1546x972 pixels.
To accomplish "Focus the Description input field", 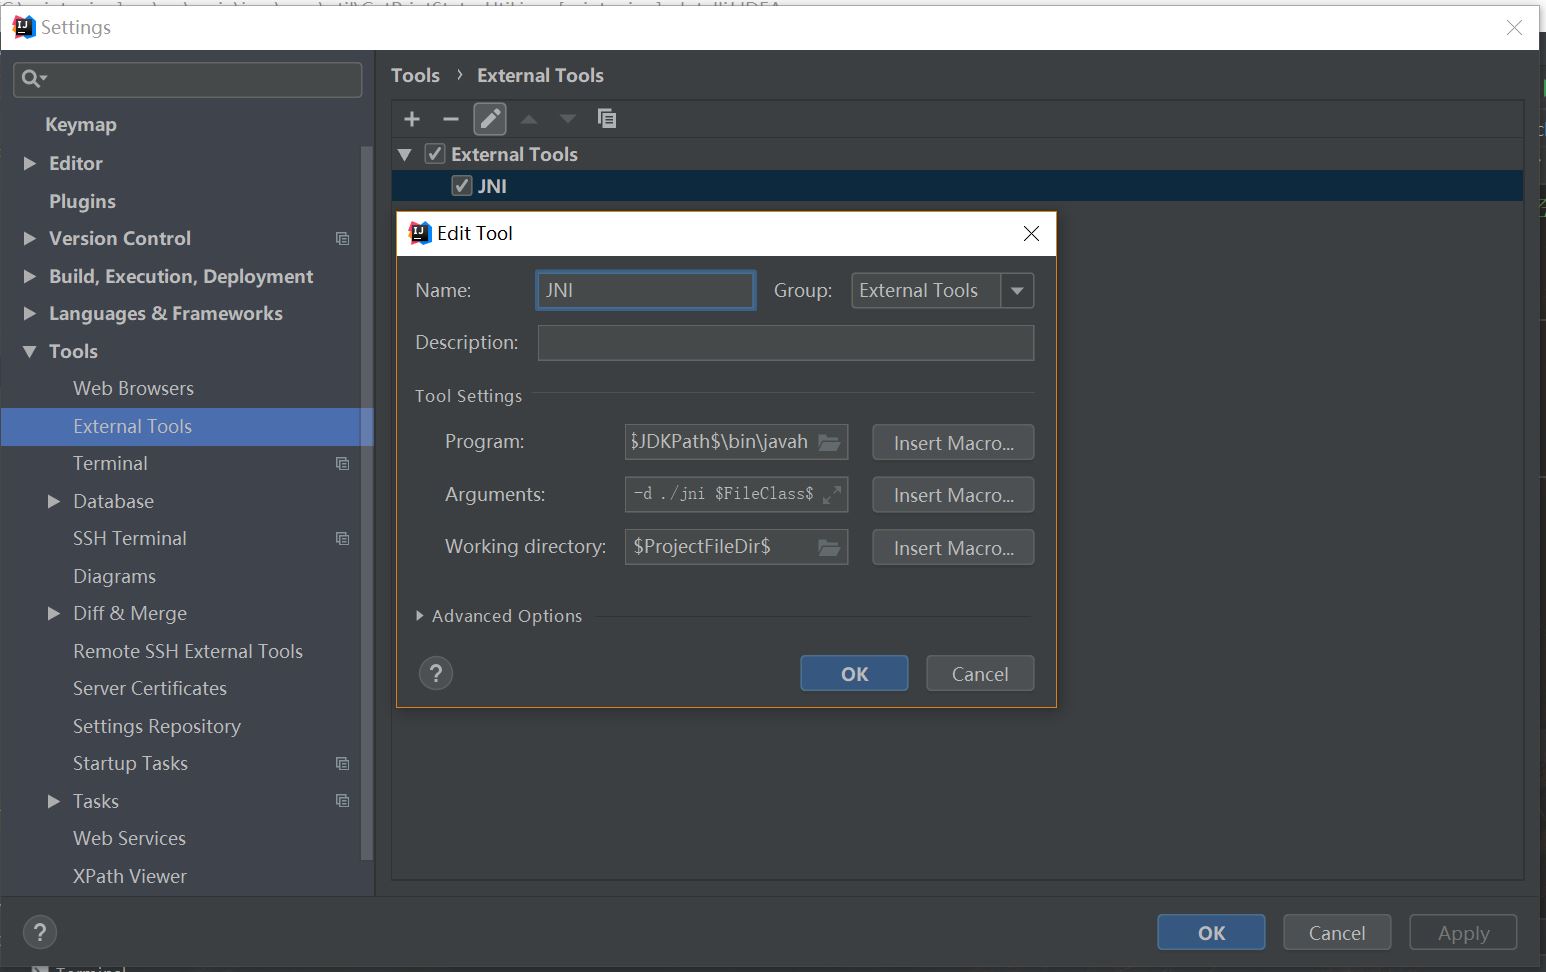I will click(786, 343).
